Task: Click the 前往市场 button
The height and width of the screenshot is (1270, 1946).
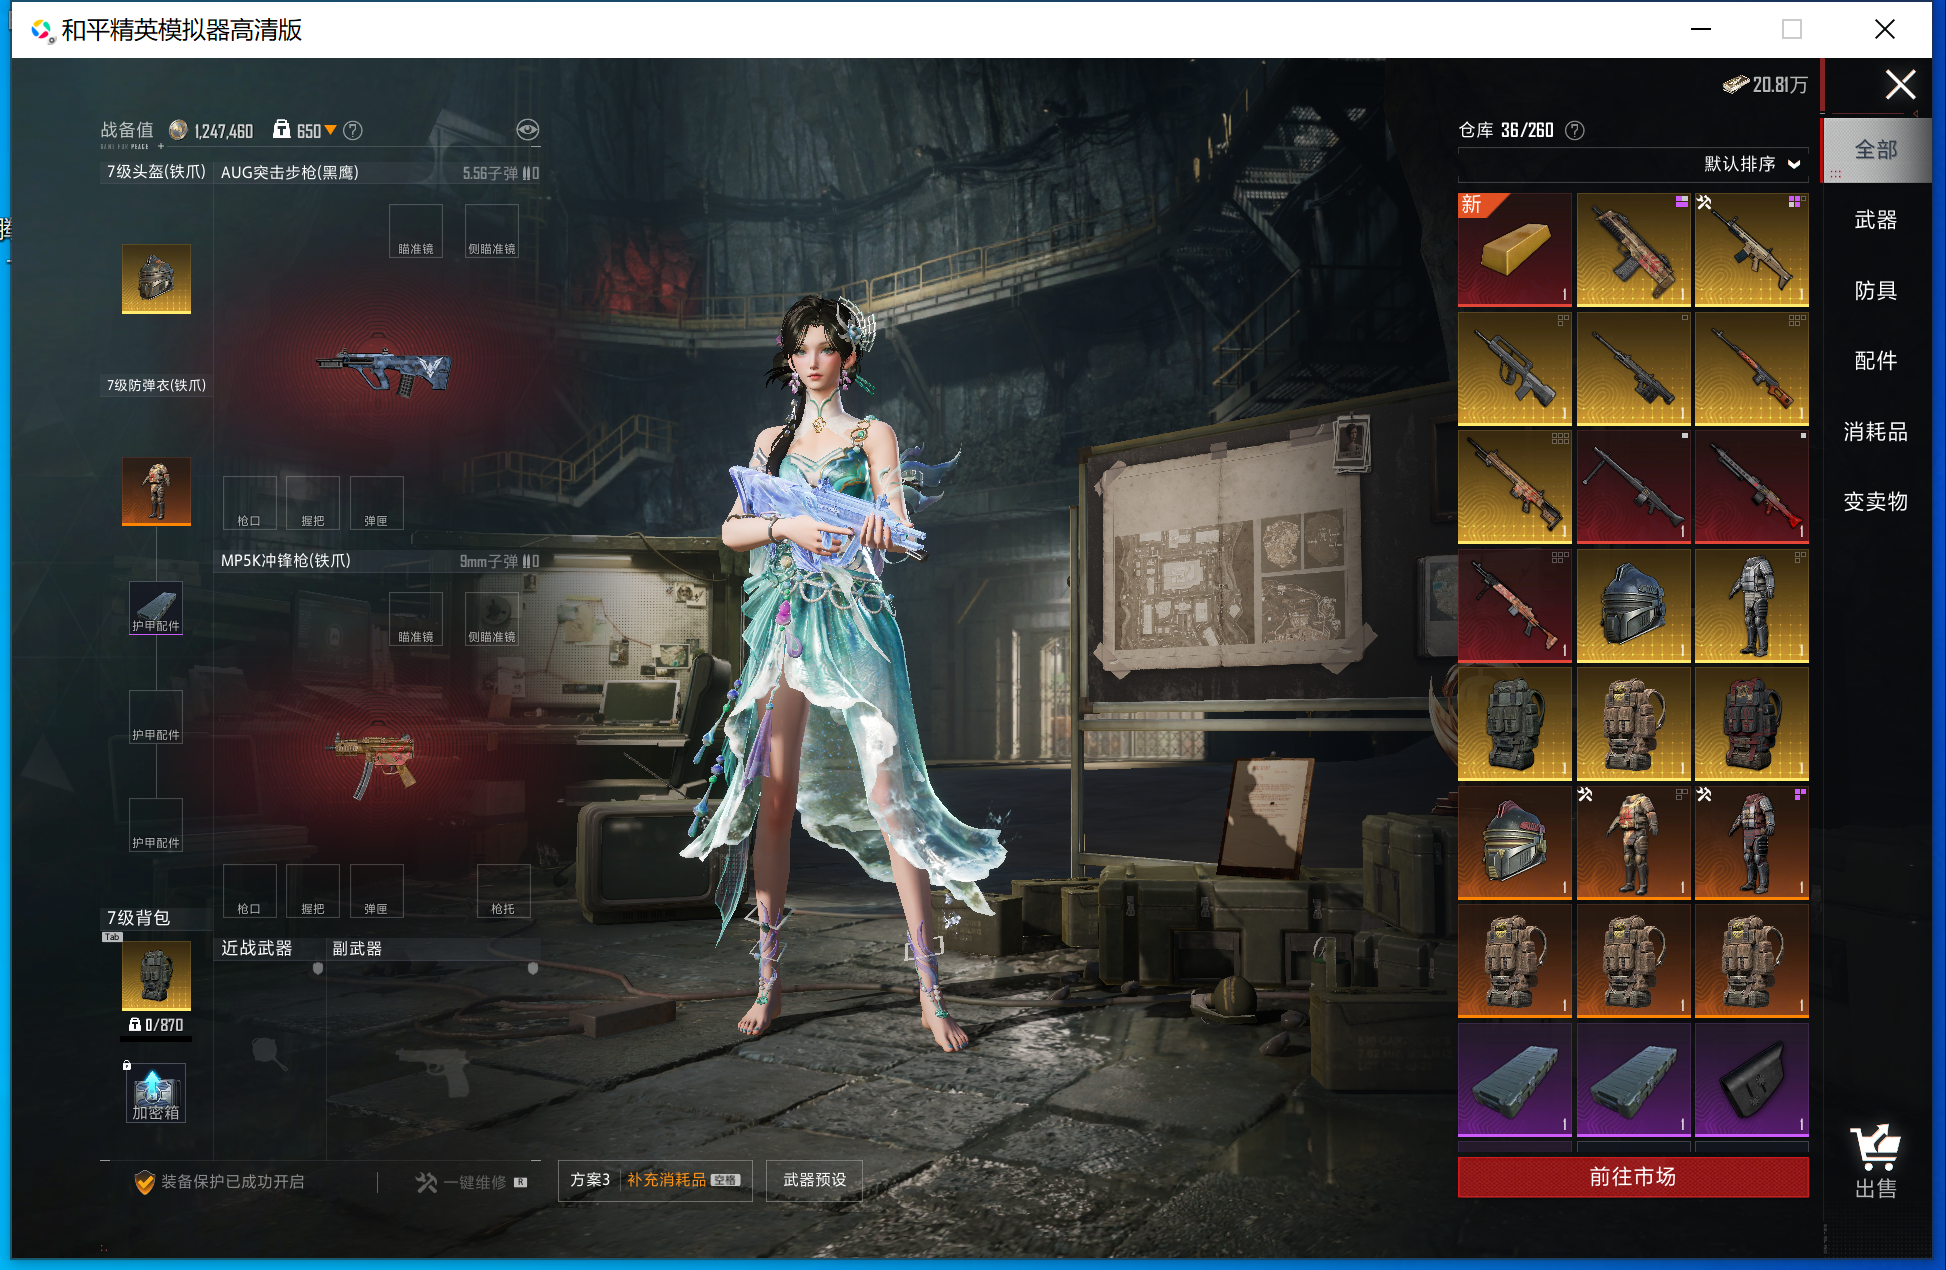Action: pyautogui.click(x=1632, y=1177)
